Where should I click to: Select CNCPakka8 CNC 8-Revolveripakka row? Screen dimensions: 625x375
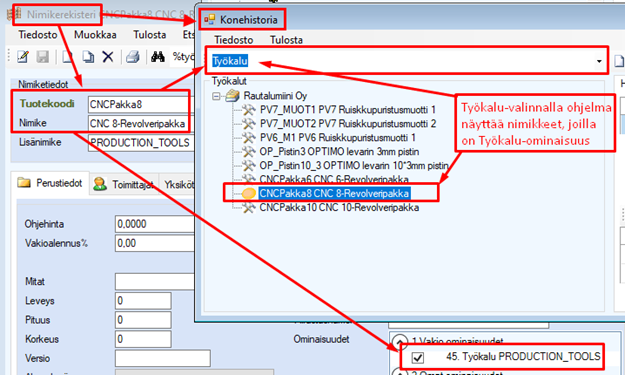pos(334,193)
